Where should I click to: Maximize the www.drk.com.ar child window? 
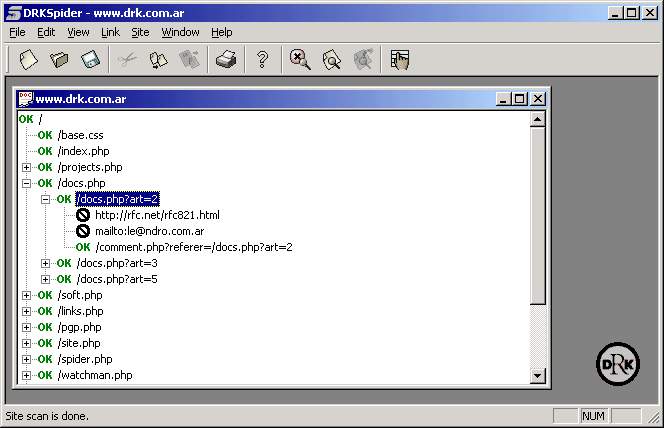coord(519,99)
